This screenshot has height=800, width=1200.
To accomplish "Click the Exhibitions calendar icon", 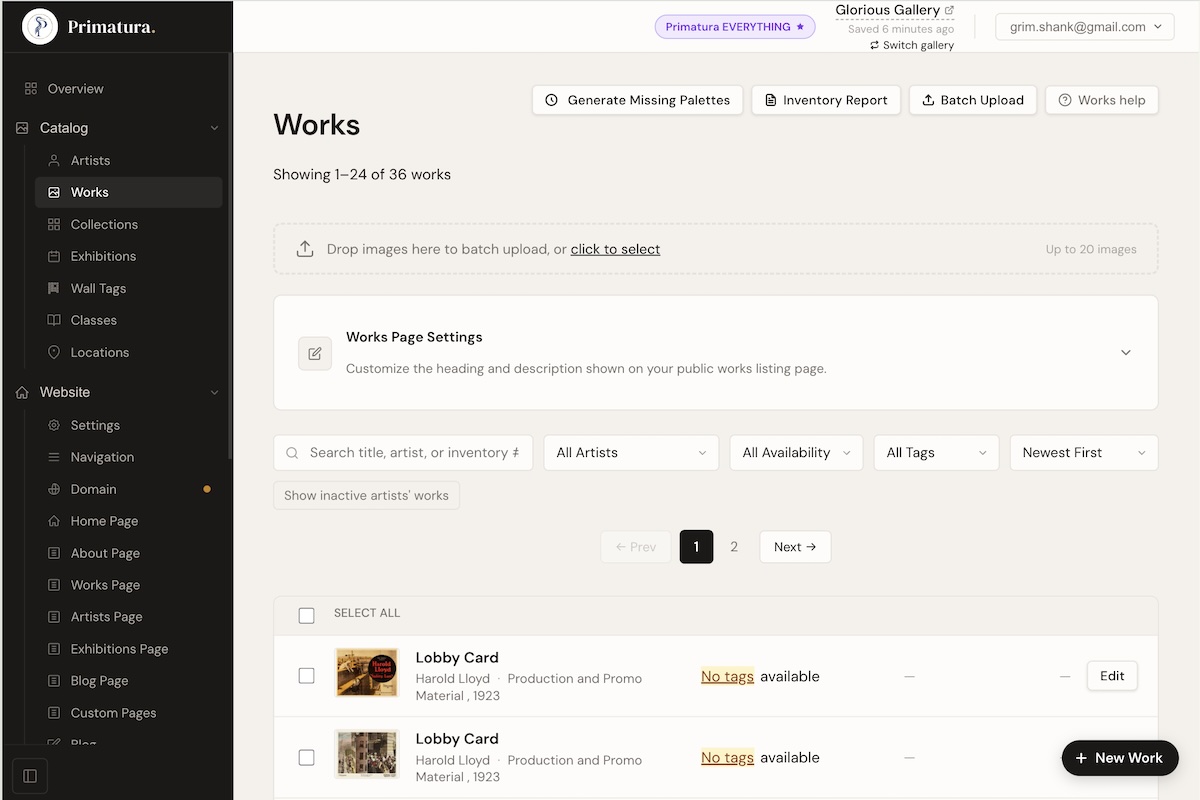I will point(54,256).
